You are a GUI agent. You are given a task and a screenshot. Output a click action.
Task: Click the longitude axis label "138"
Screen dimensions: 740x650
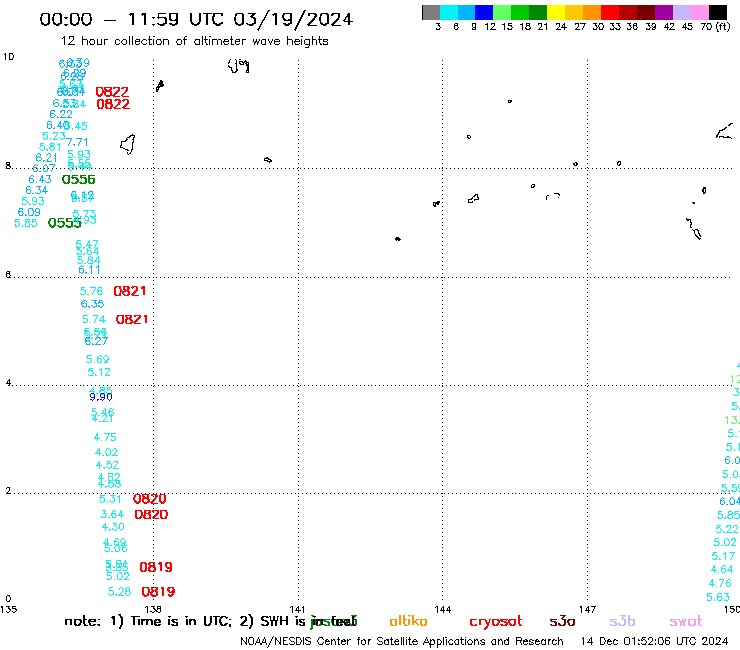pyautogui.click(x=153, y=610)
